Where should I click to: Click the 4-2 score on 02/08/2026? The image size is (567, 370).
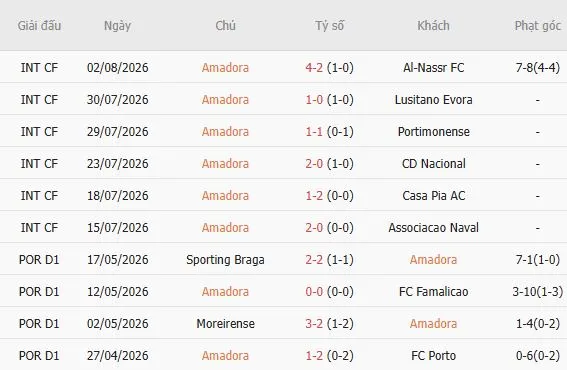314,68
